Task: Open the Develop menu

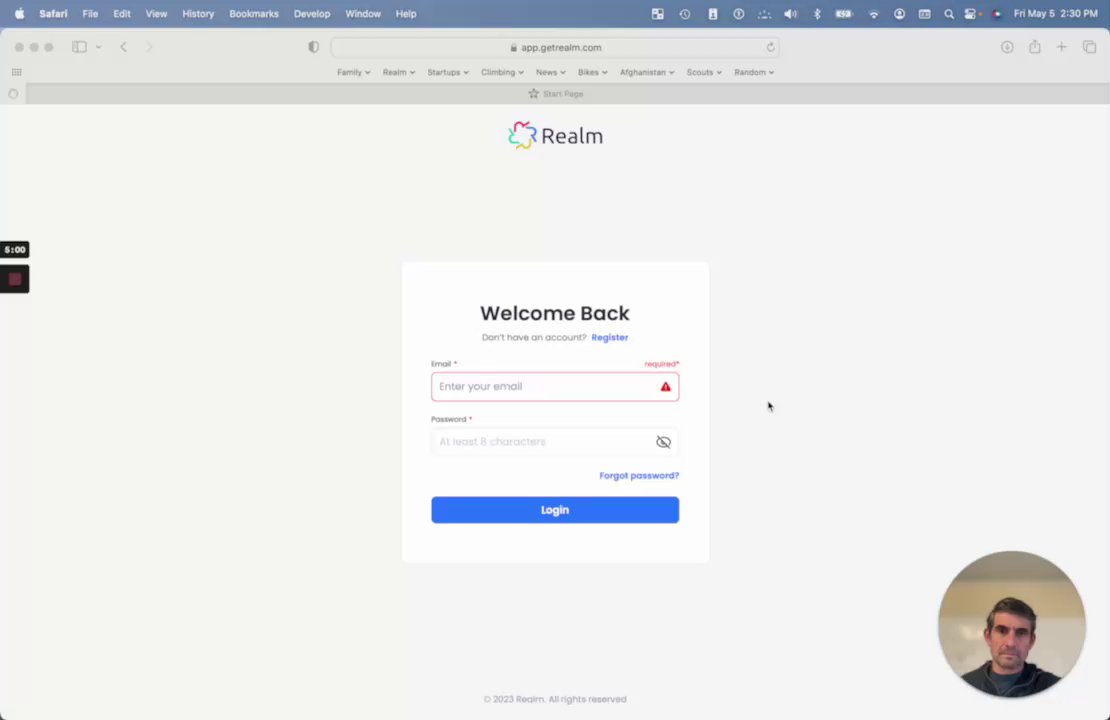Action: coord(311,13)
